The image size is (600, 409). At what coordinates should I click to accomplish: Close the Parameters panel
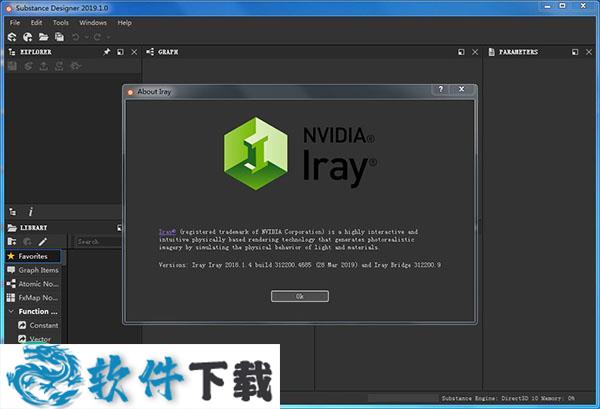pos(589,52)
